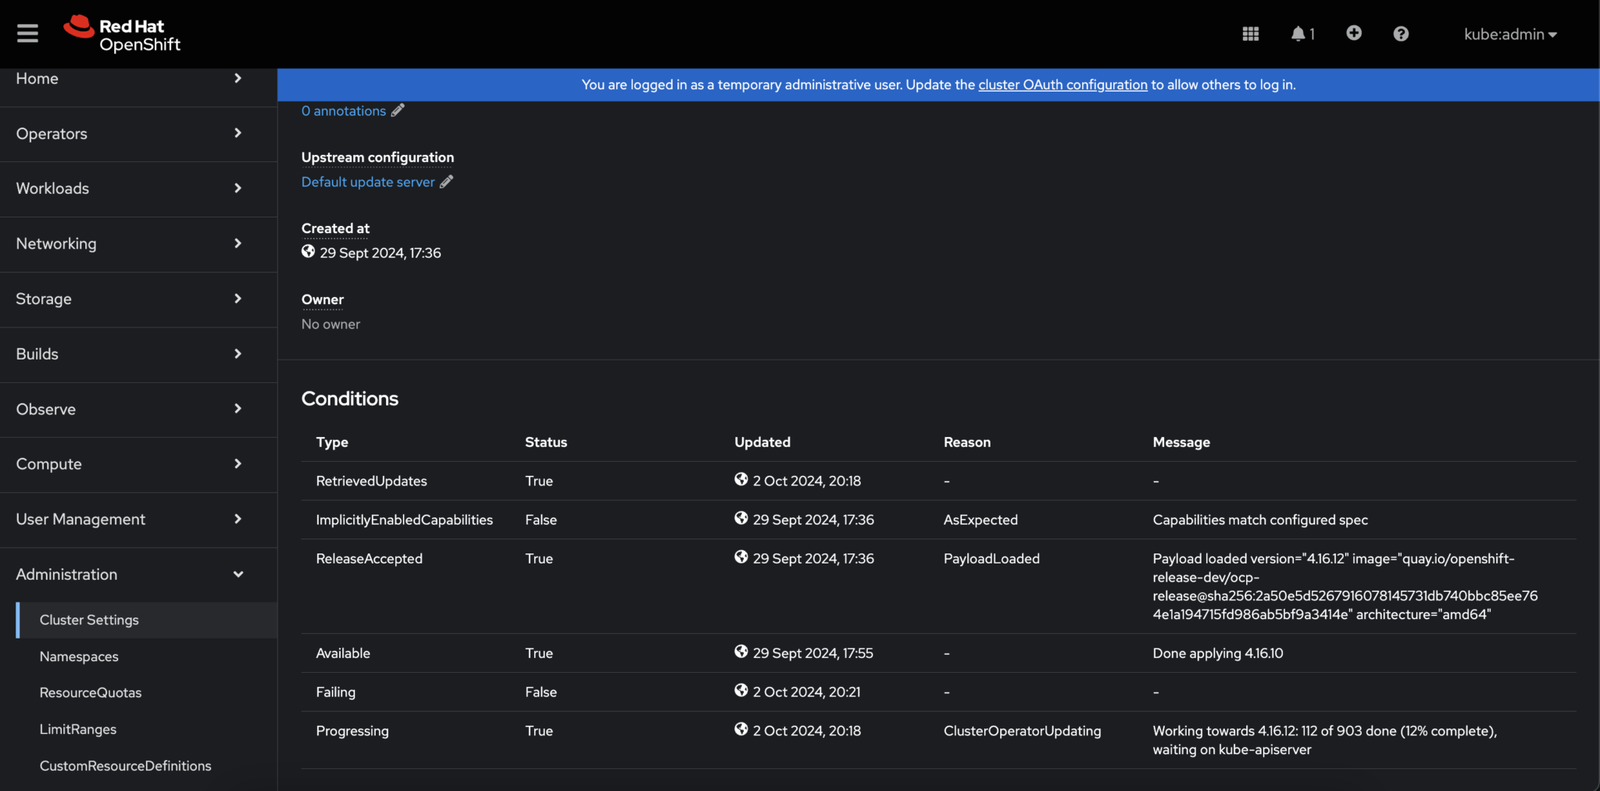Screen dimensions: 1600x791
Task: Toggle the hamburger navigation menu
Action: 27,33
